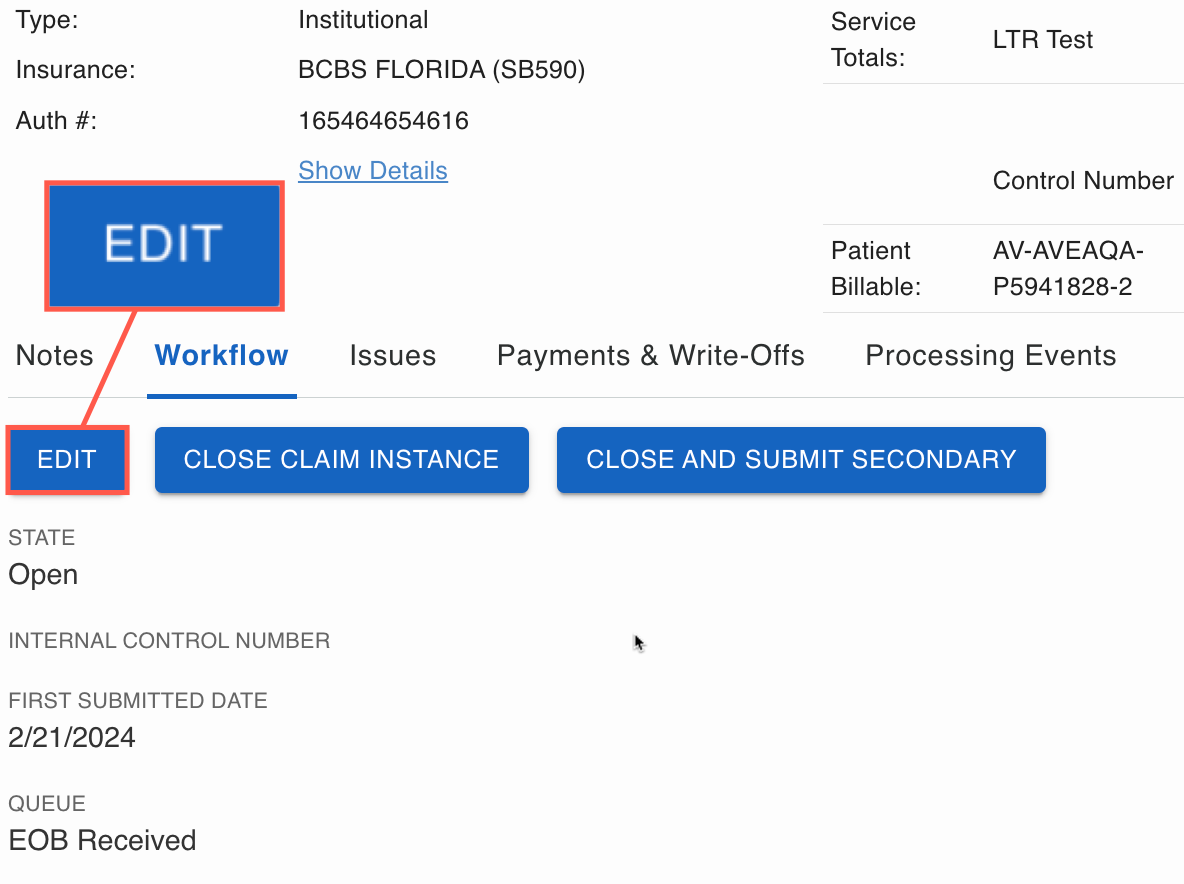Click the Open state value
Image resolution: width=1184 pixels, height=884 pixels.
43,575
